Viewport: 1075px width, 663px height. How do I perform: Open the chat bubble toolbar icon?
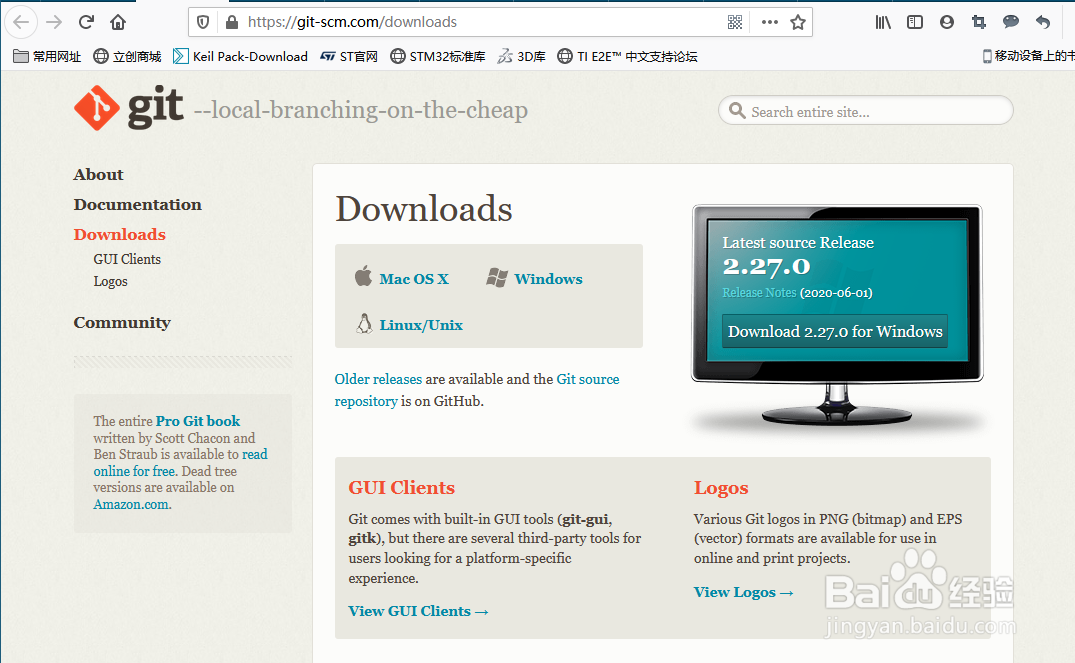point(1011,22)
